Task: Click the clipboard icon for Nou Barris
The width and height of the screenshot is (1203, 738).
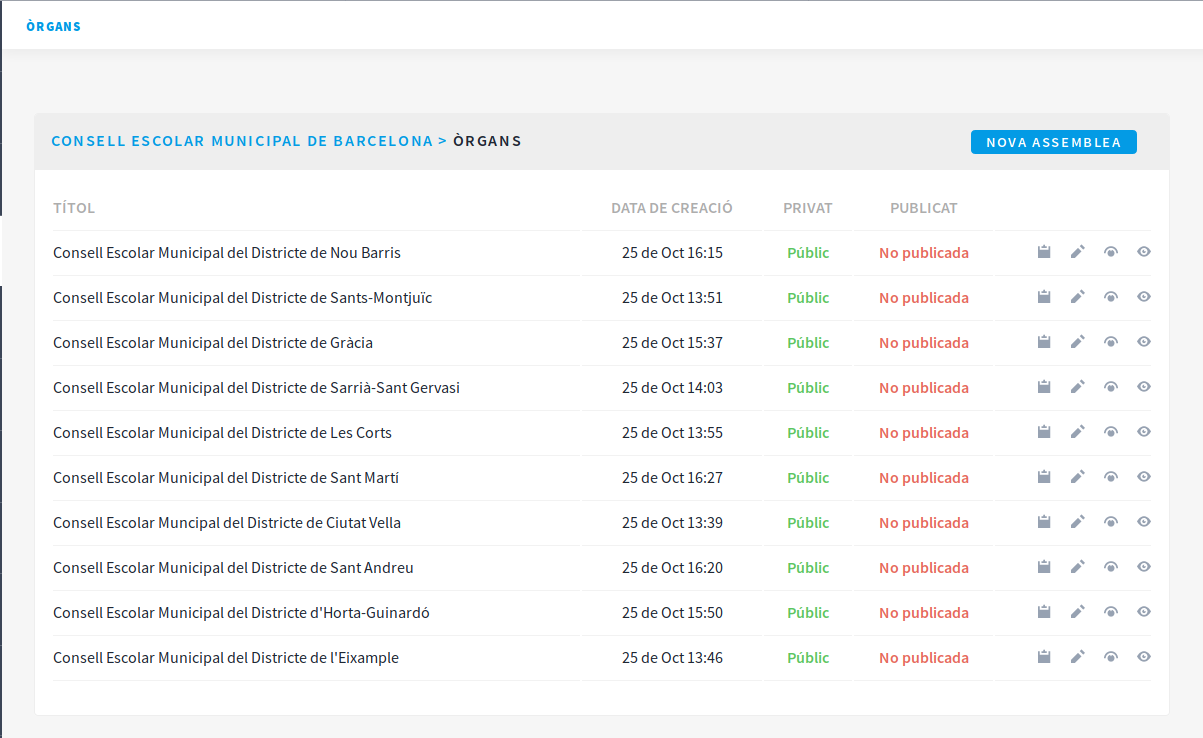Action: [x=1044, y=252]
